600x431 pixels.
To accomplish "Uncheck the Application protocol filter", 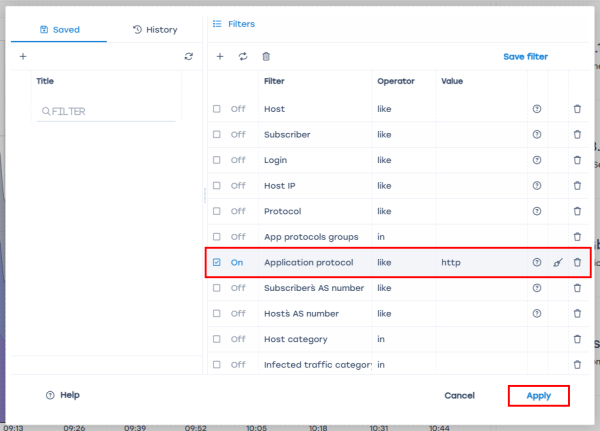I will tap(217, 262).
